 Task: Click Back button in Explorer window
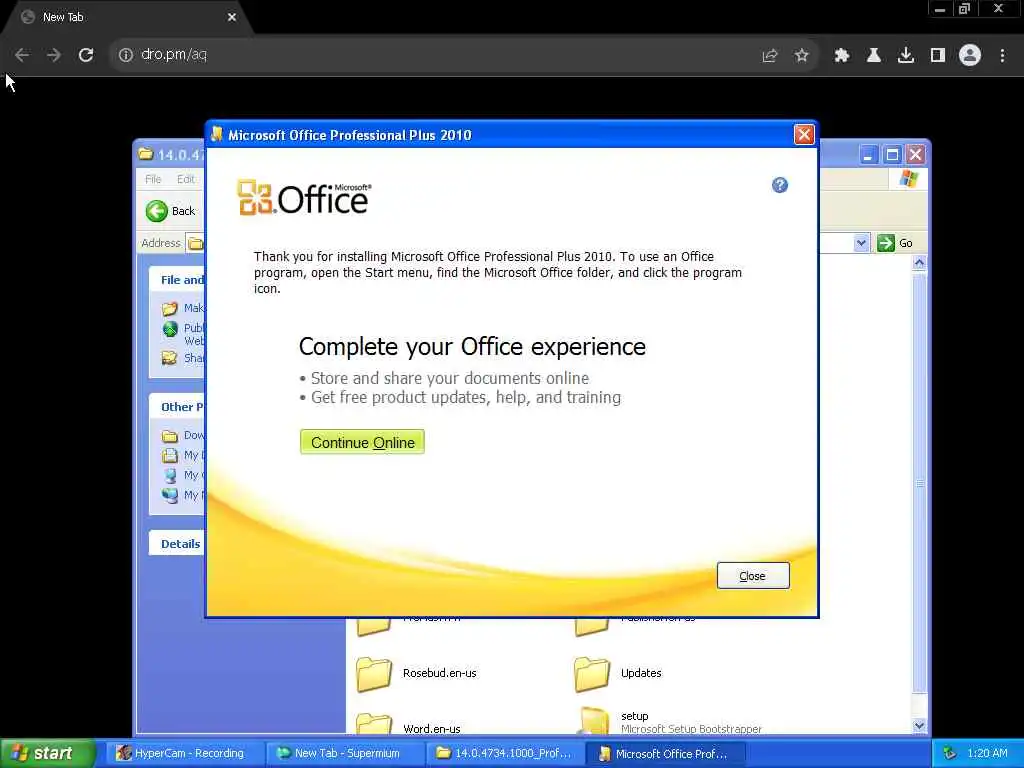(170, 211)
